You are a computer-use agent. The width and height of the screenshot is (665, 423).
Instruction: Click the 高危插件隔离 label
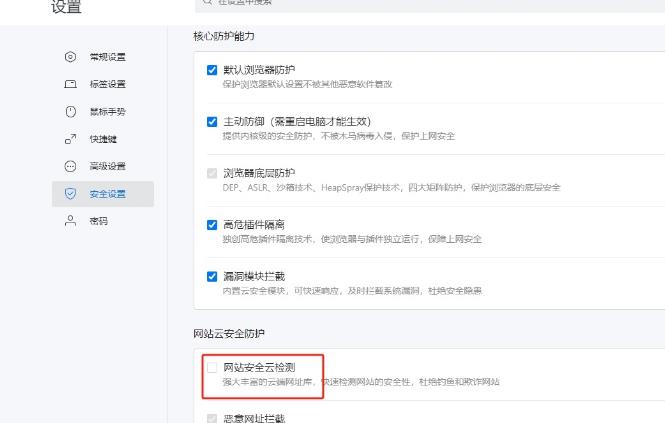[254, 225]
